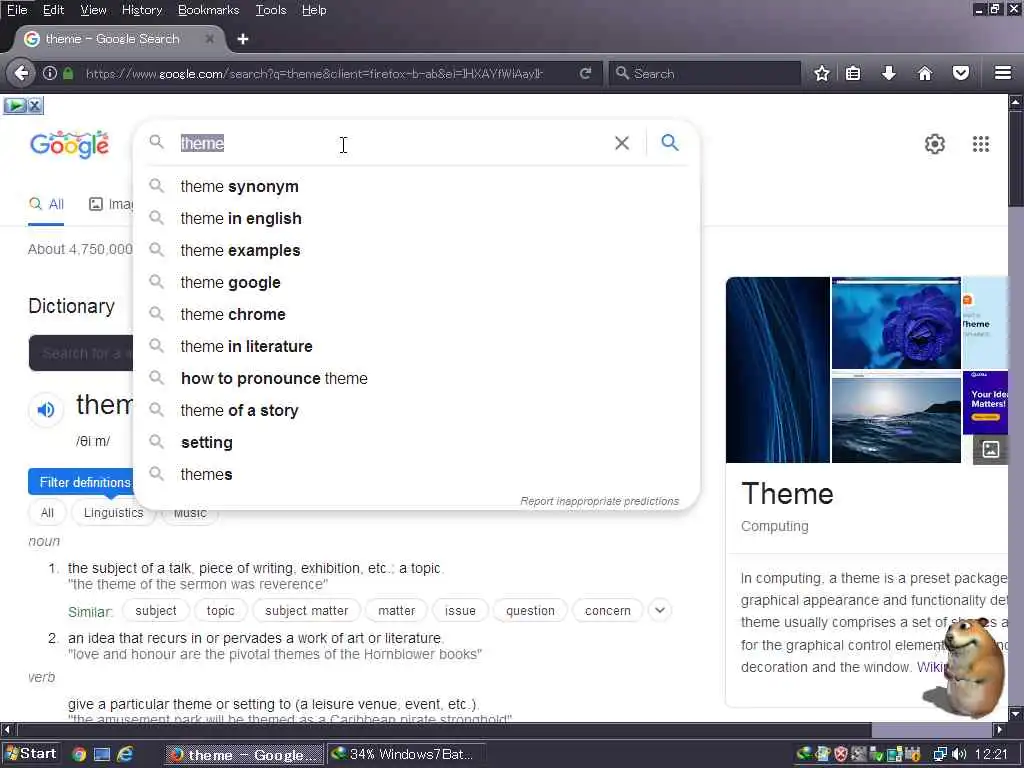
Task: Click the similar word subject chip
Action: tap(155, 611)
